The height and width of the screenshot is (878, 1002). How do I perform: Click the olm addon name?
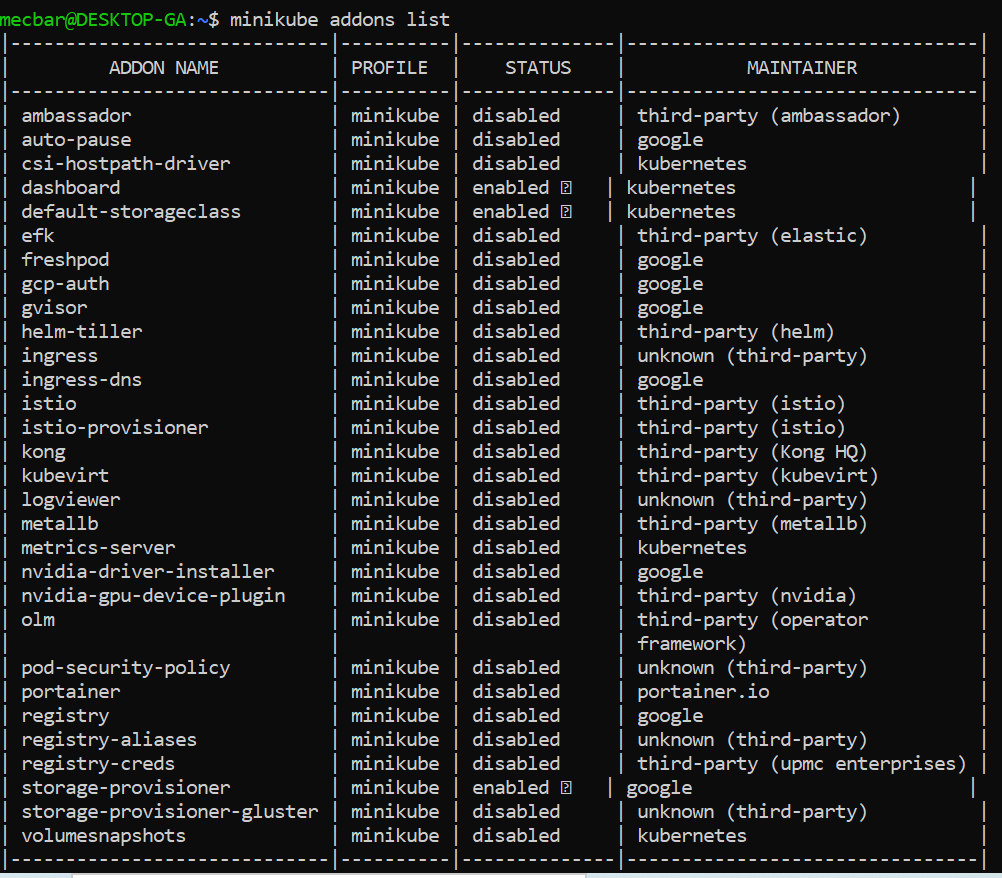pyautogui.click(x=38, y=620)
